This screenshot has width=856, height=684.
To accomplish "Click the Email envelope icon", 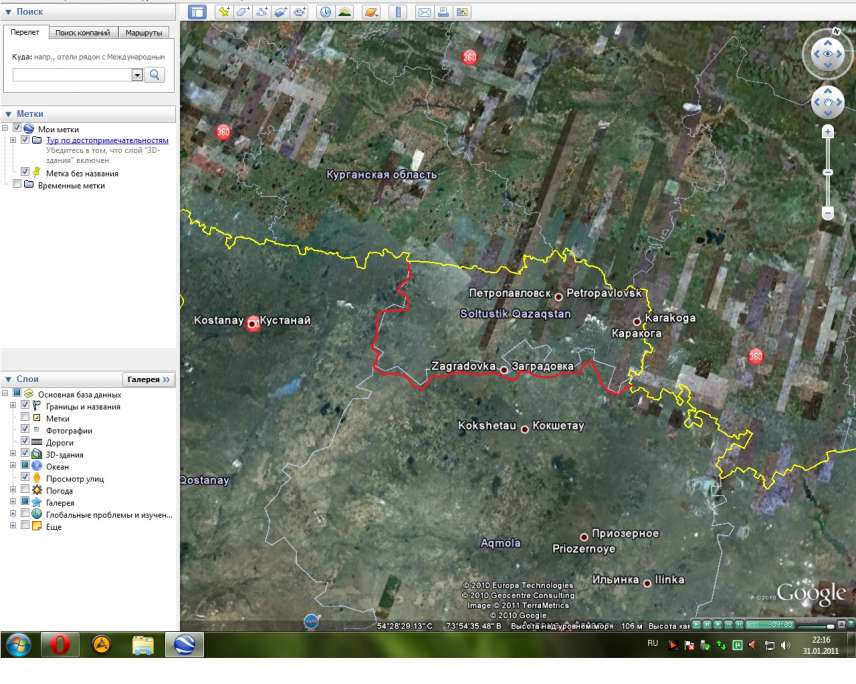I will (424, 12).
